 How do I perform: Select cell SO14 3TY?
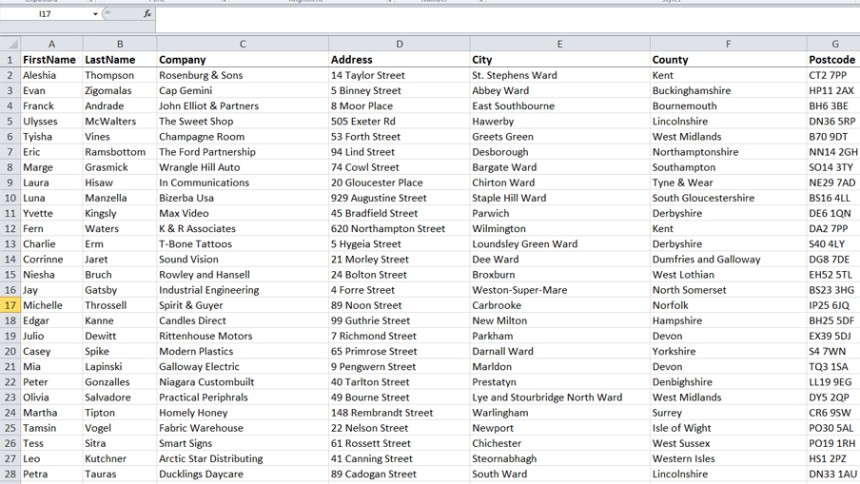coord(834,167)
